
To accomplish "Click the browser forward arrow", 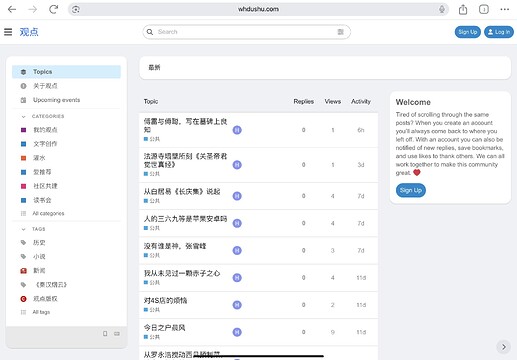I will [x=33, y=9].
